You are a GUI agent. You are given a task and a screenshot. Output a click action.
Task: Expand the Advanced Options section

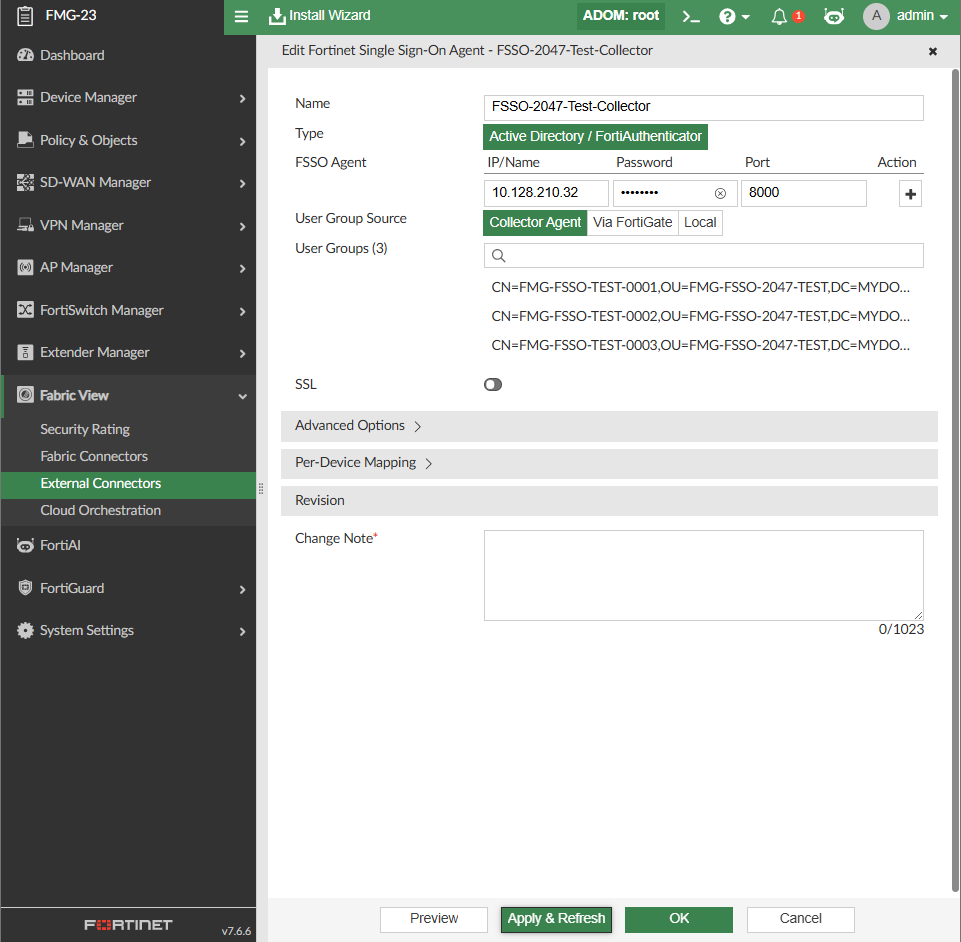(609, 426)
